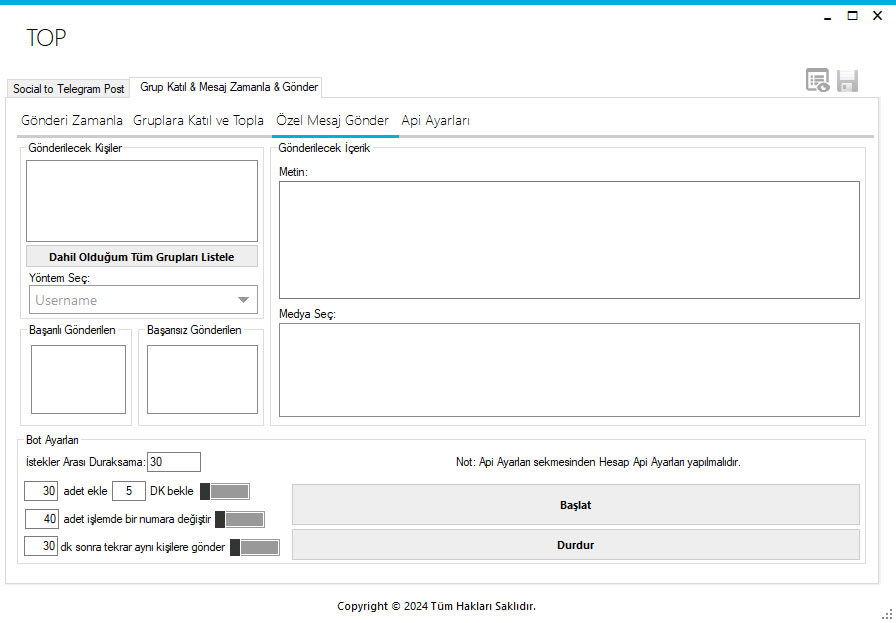
Task: Open the Gönderi Zamanla tab
Action: coord(72,121)
